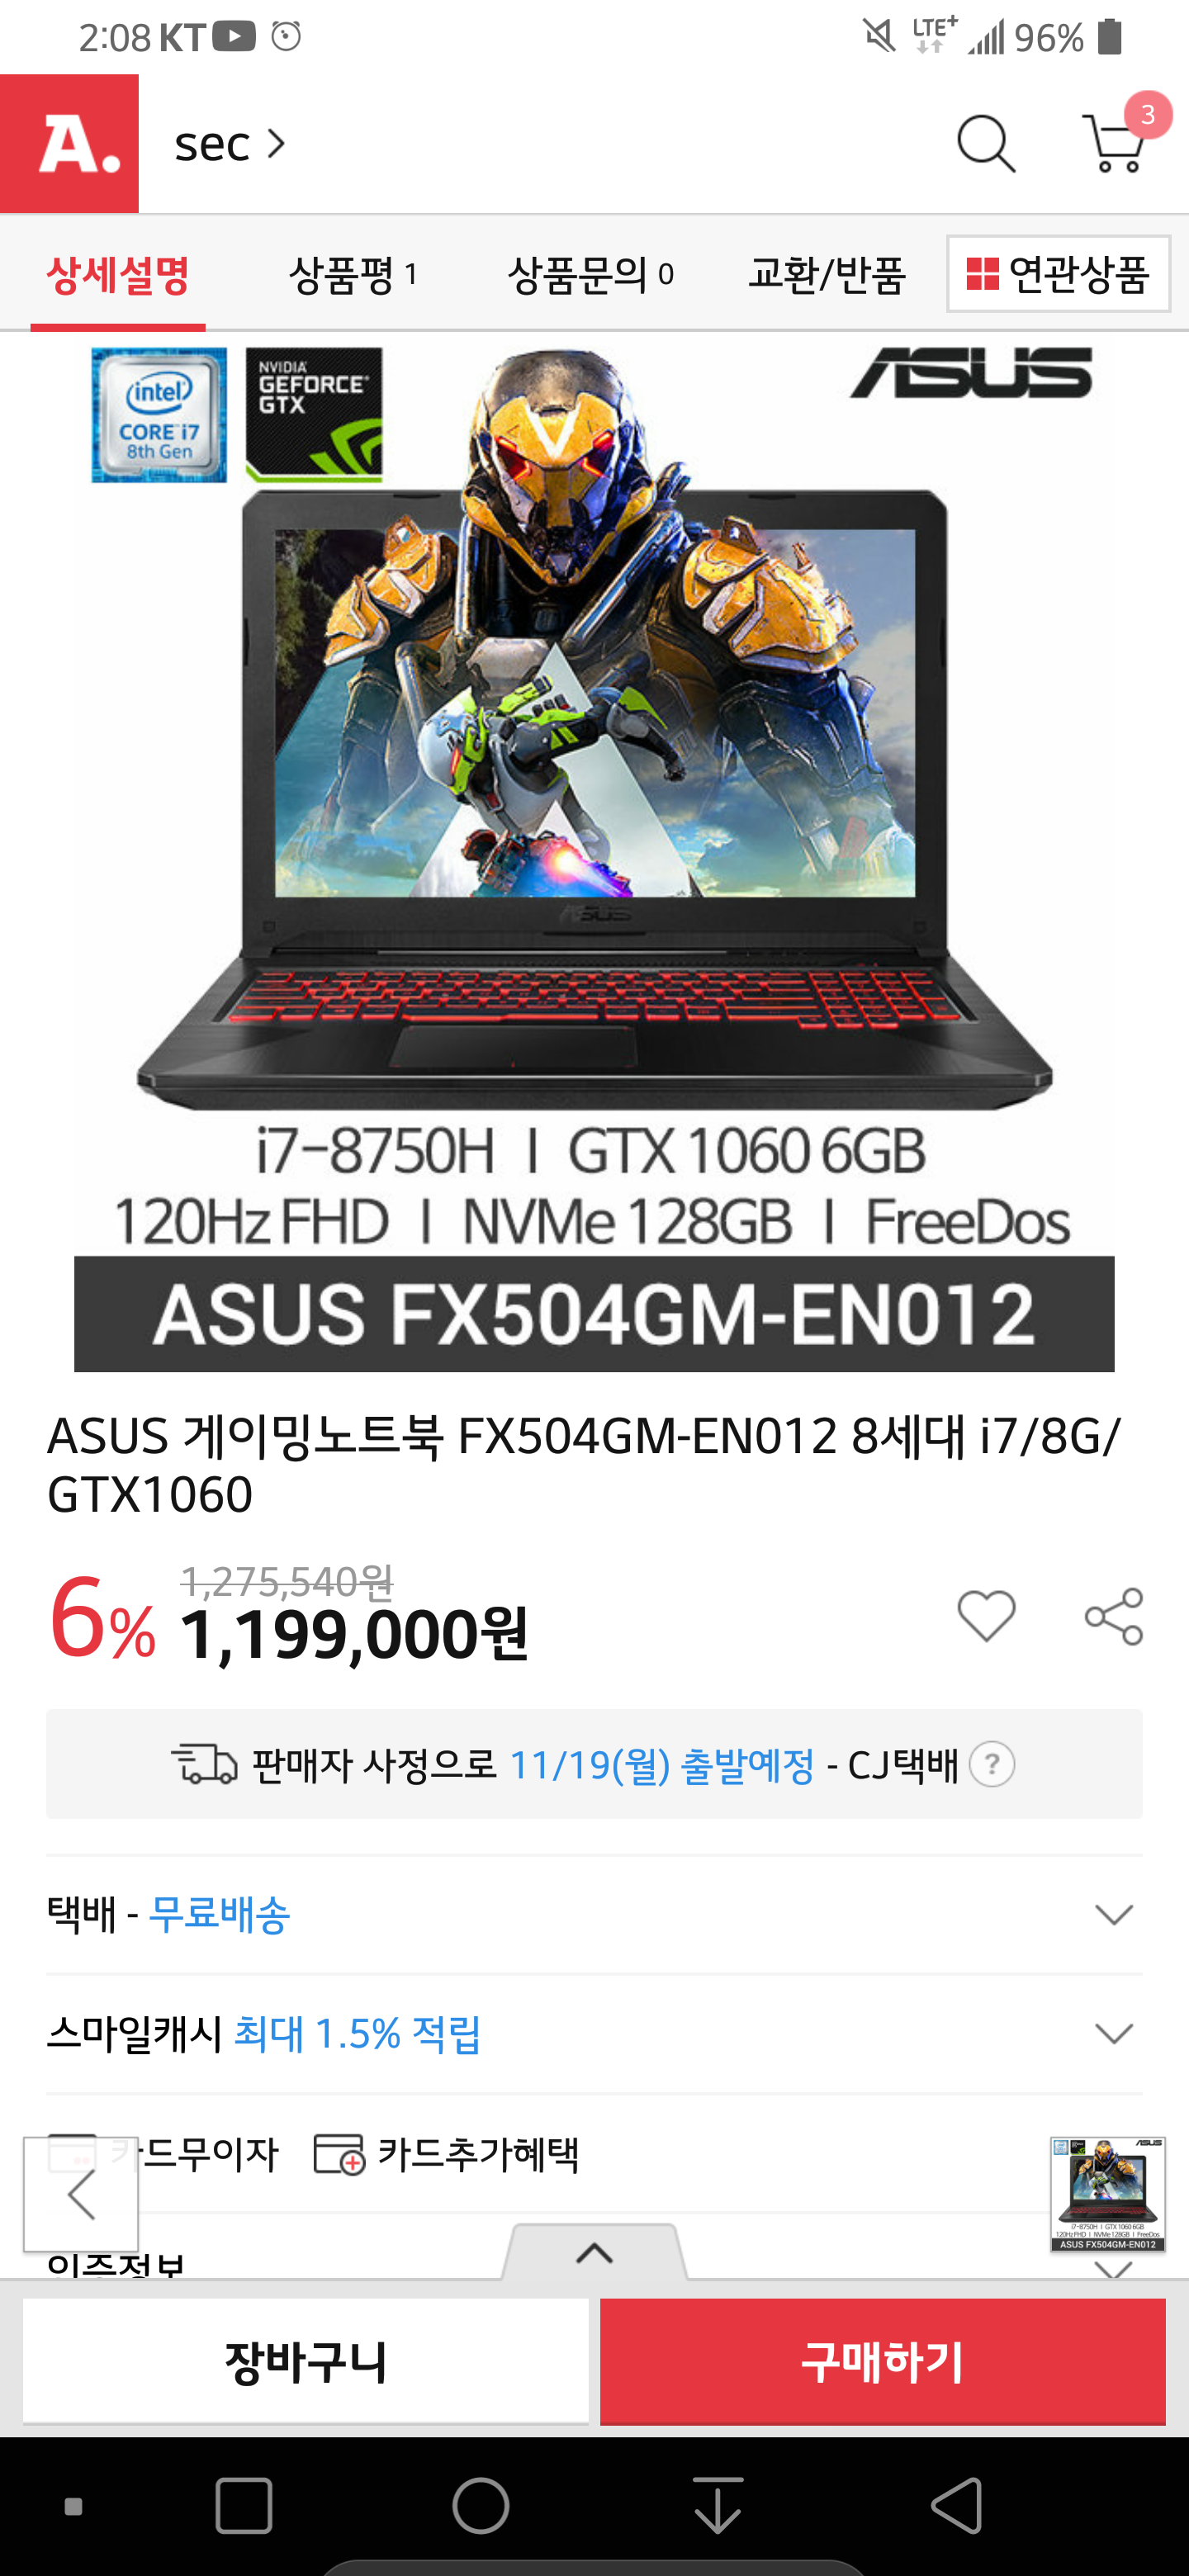The image size is (1189, 2576).
Task: Tap the small floating product thumbnail
Action: pos(1108,2194)
